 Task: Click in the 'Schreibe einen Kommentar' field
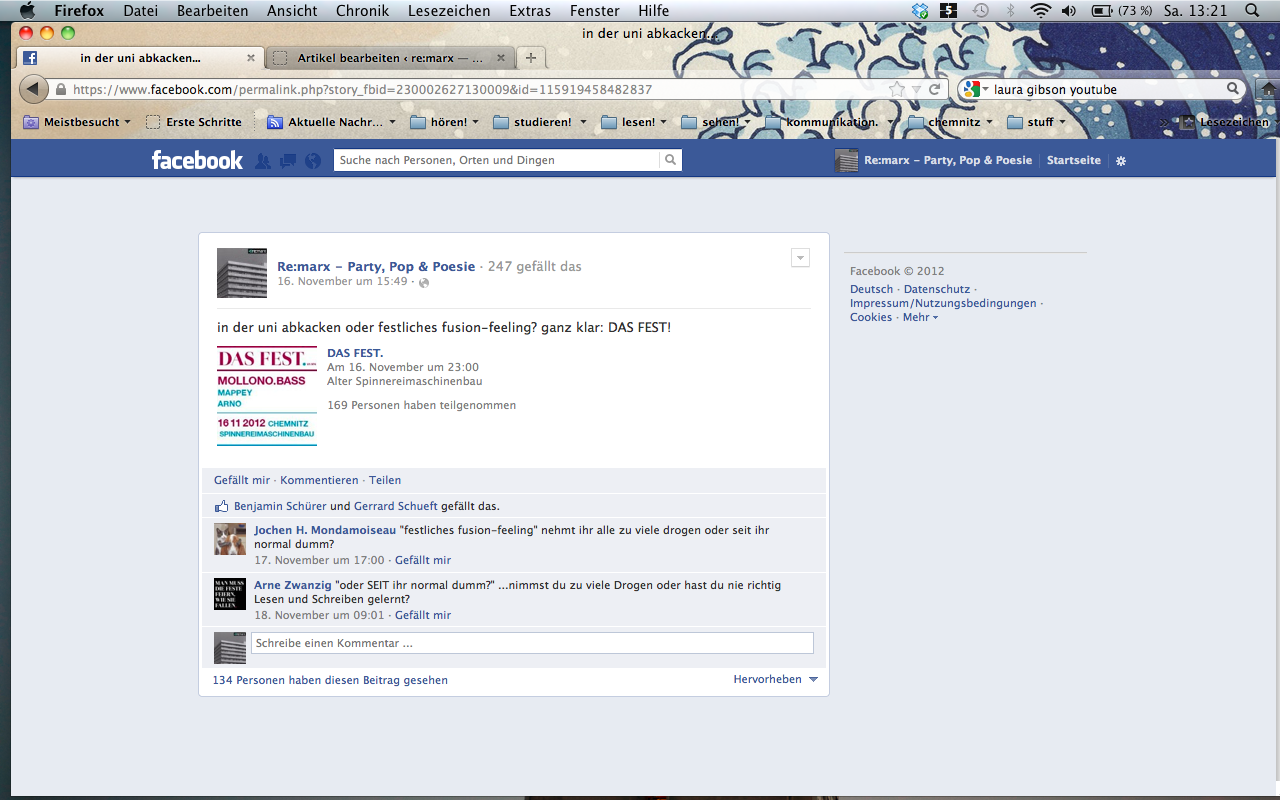click(532, 643)
